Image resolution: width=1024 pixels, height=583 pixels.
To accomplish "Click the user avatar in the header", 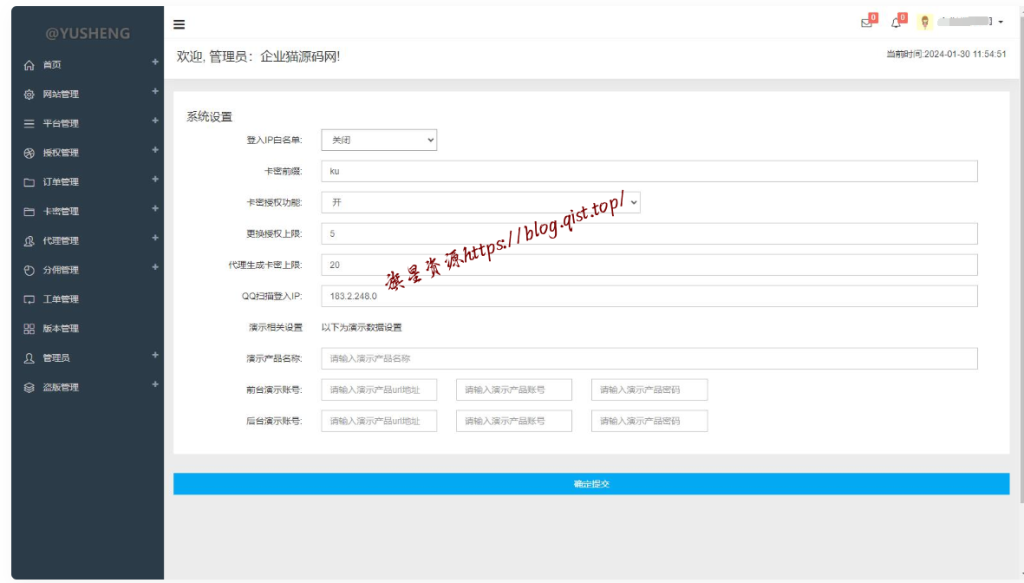I will [925, 23].
